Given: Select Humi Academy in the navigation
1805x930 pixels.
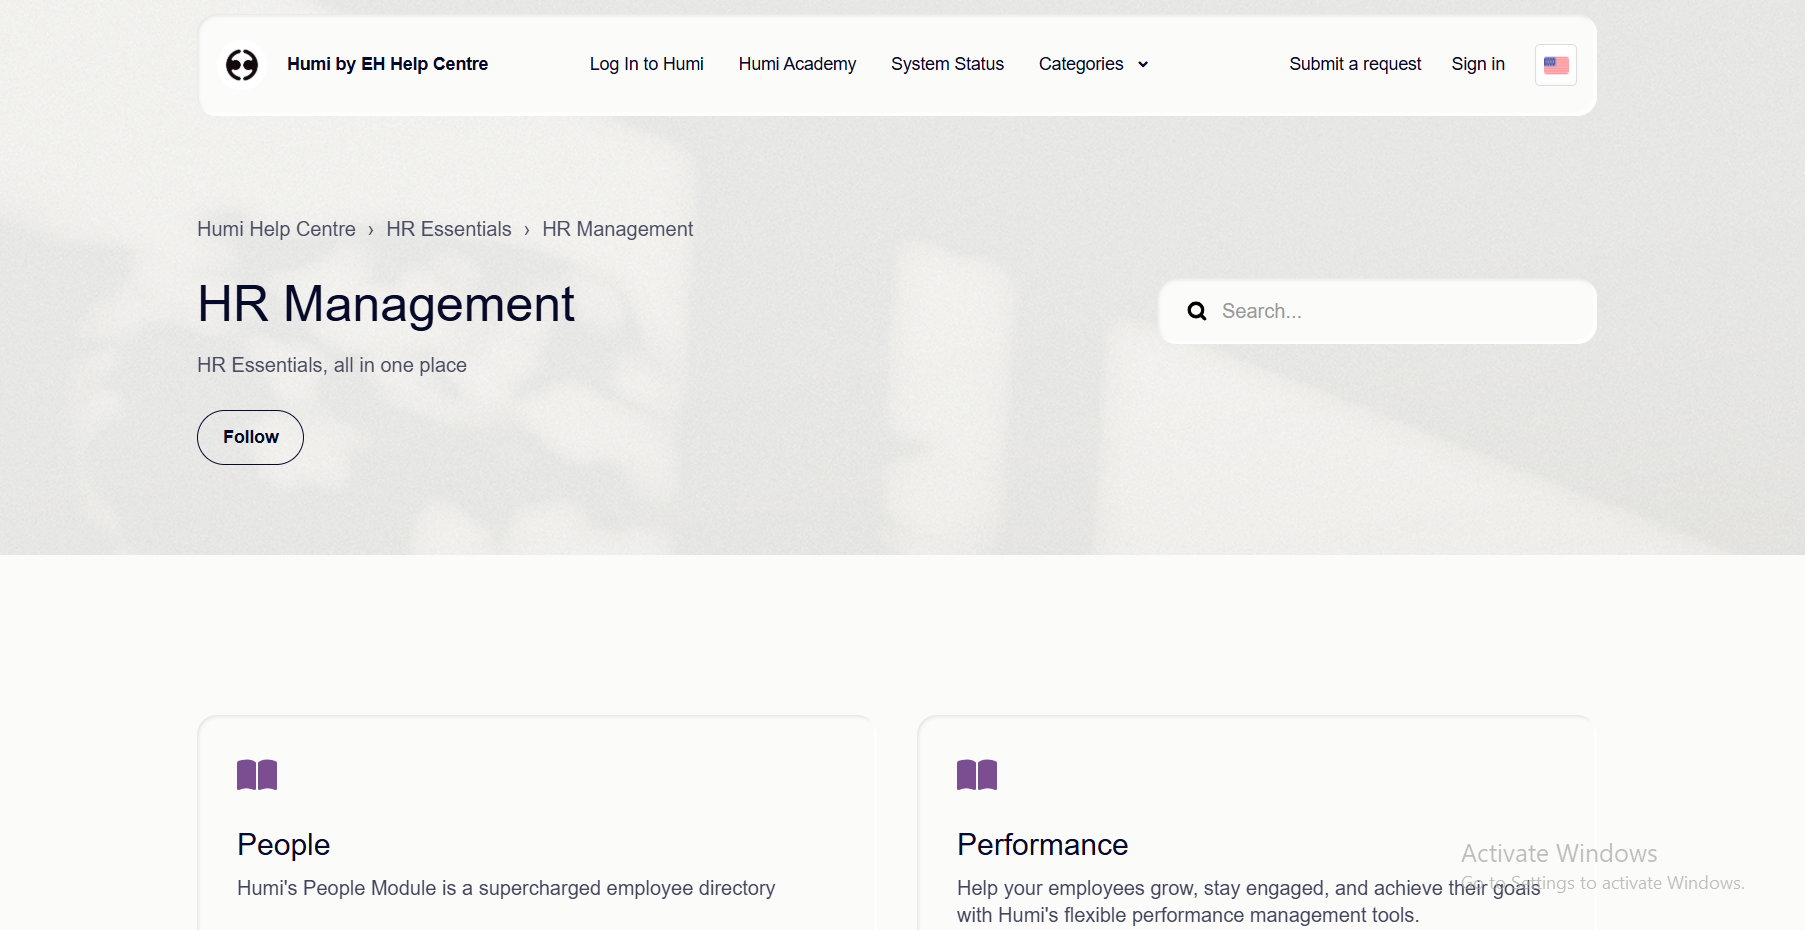Looking at the screenshot, I should click(797, 64).
